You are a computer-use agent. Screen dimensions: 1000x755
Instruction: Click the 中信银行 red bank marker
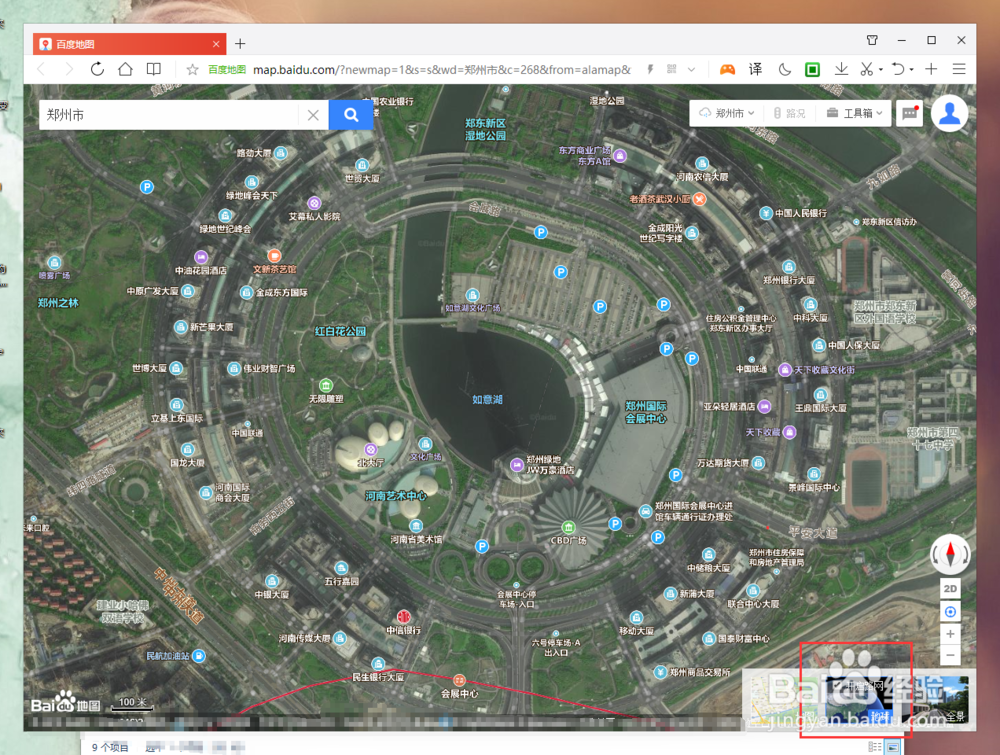tap(403, 617)
